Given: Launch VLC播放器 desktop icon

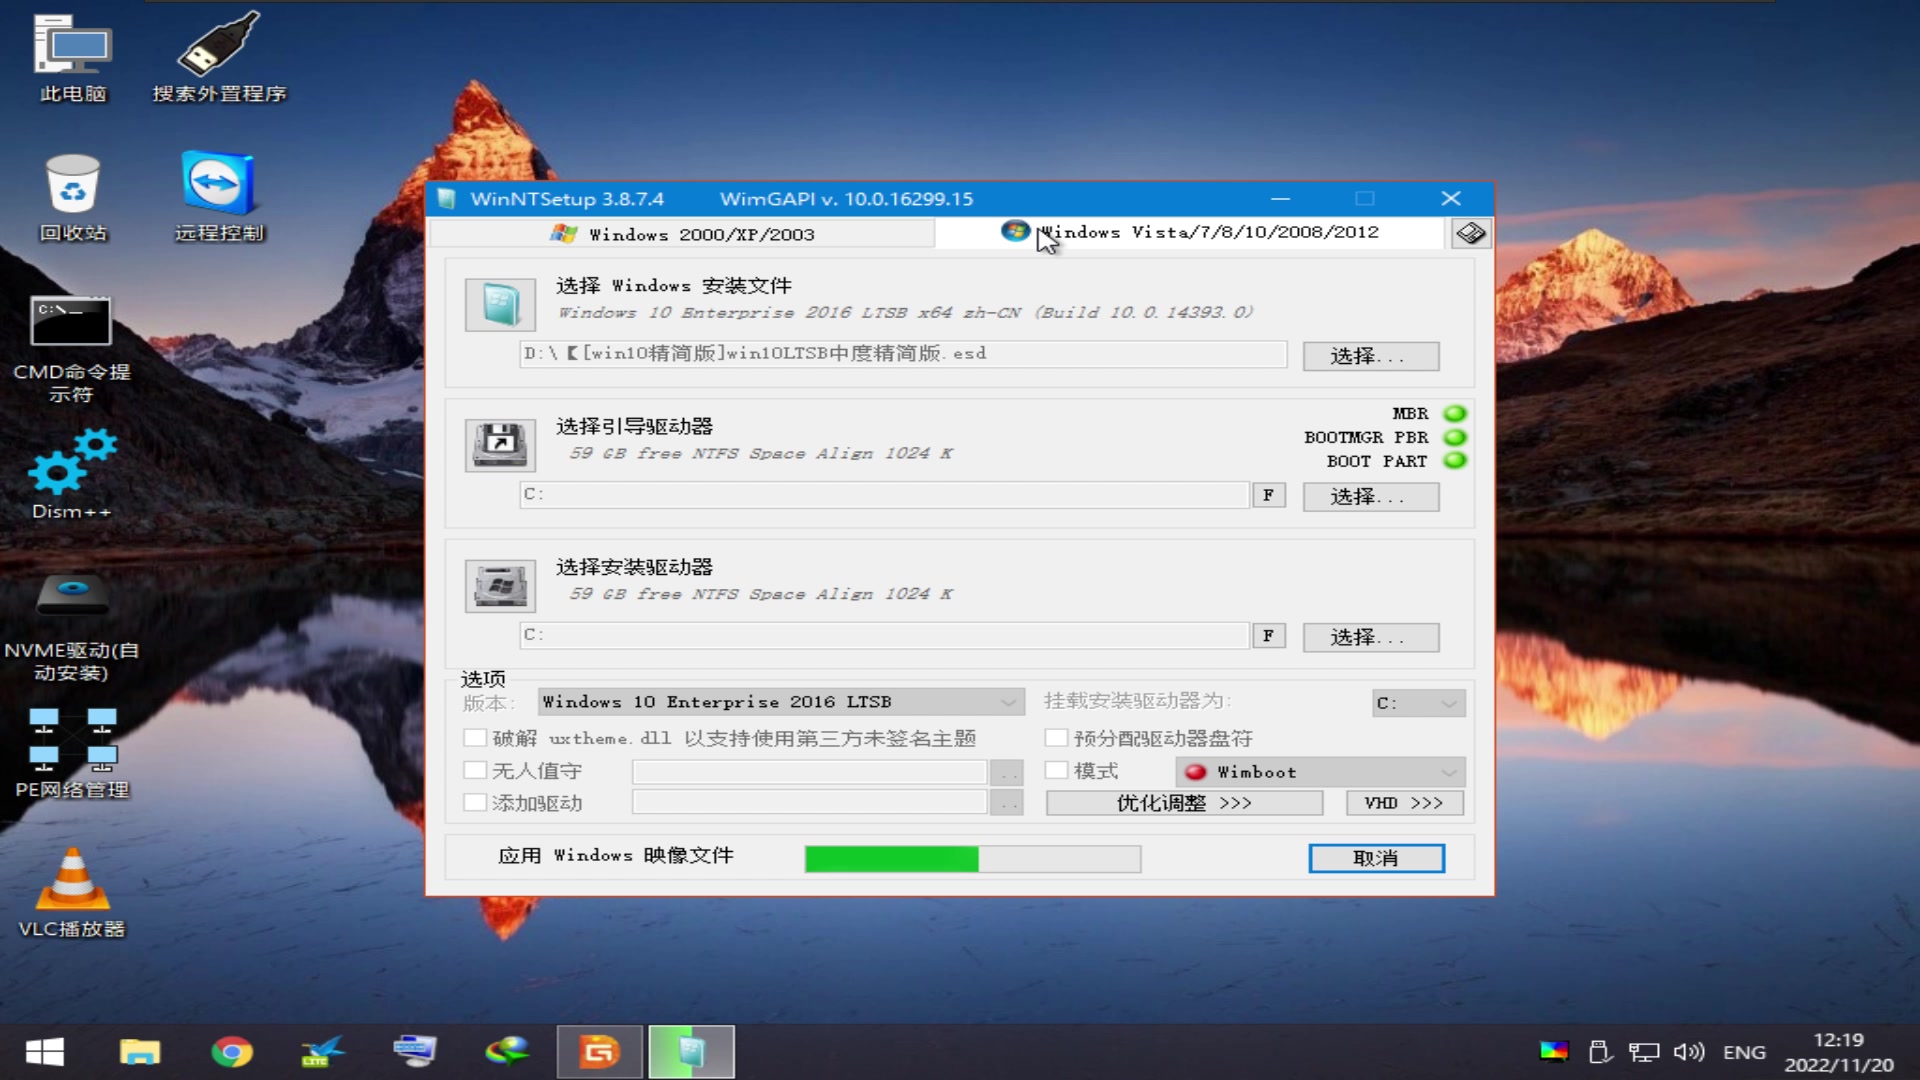Looking at the screenshot, I should 72,892.
